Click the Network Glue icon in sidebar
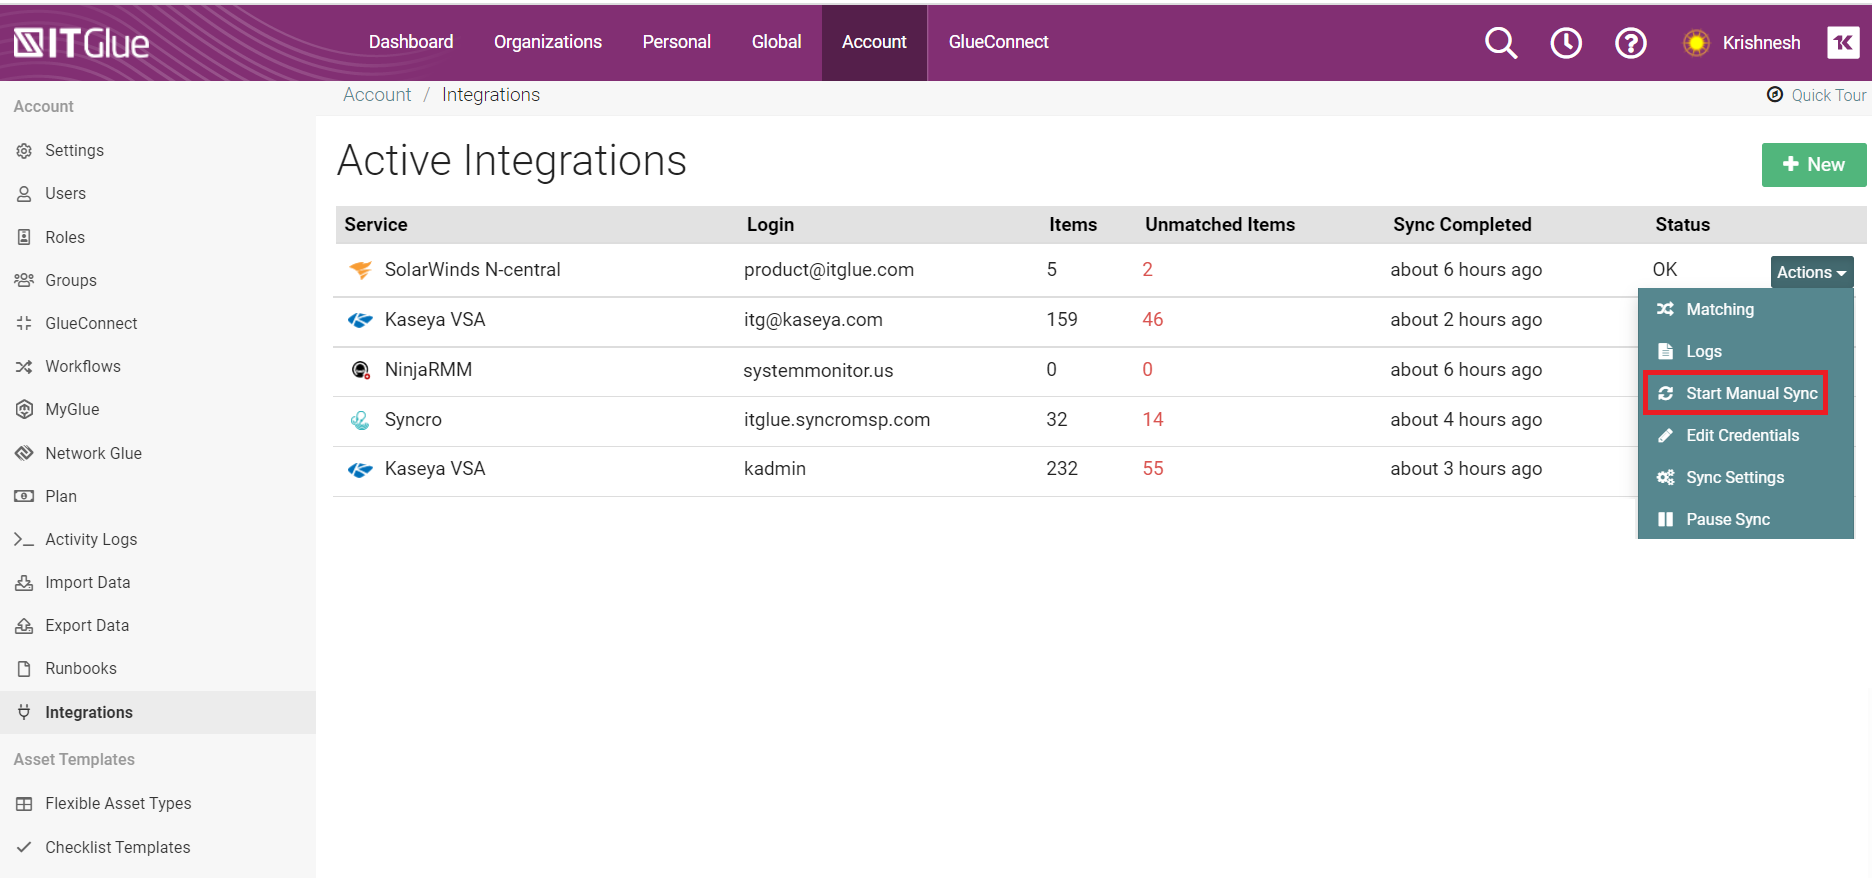The width and height of the screenshot is (1872, 878). coord(24,453)
